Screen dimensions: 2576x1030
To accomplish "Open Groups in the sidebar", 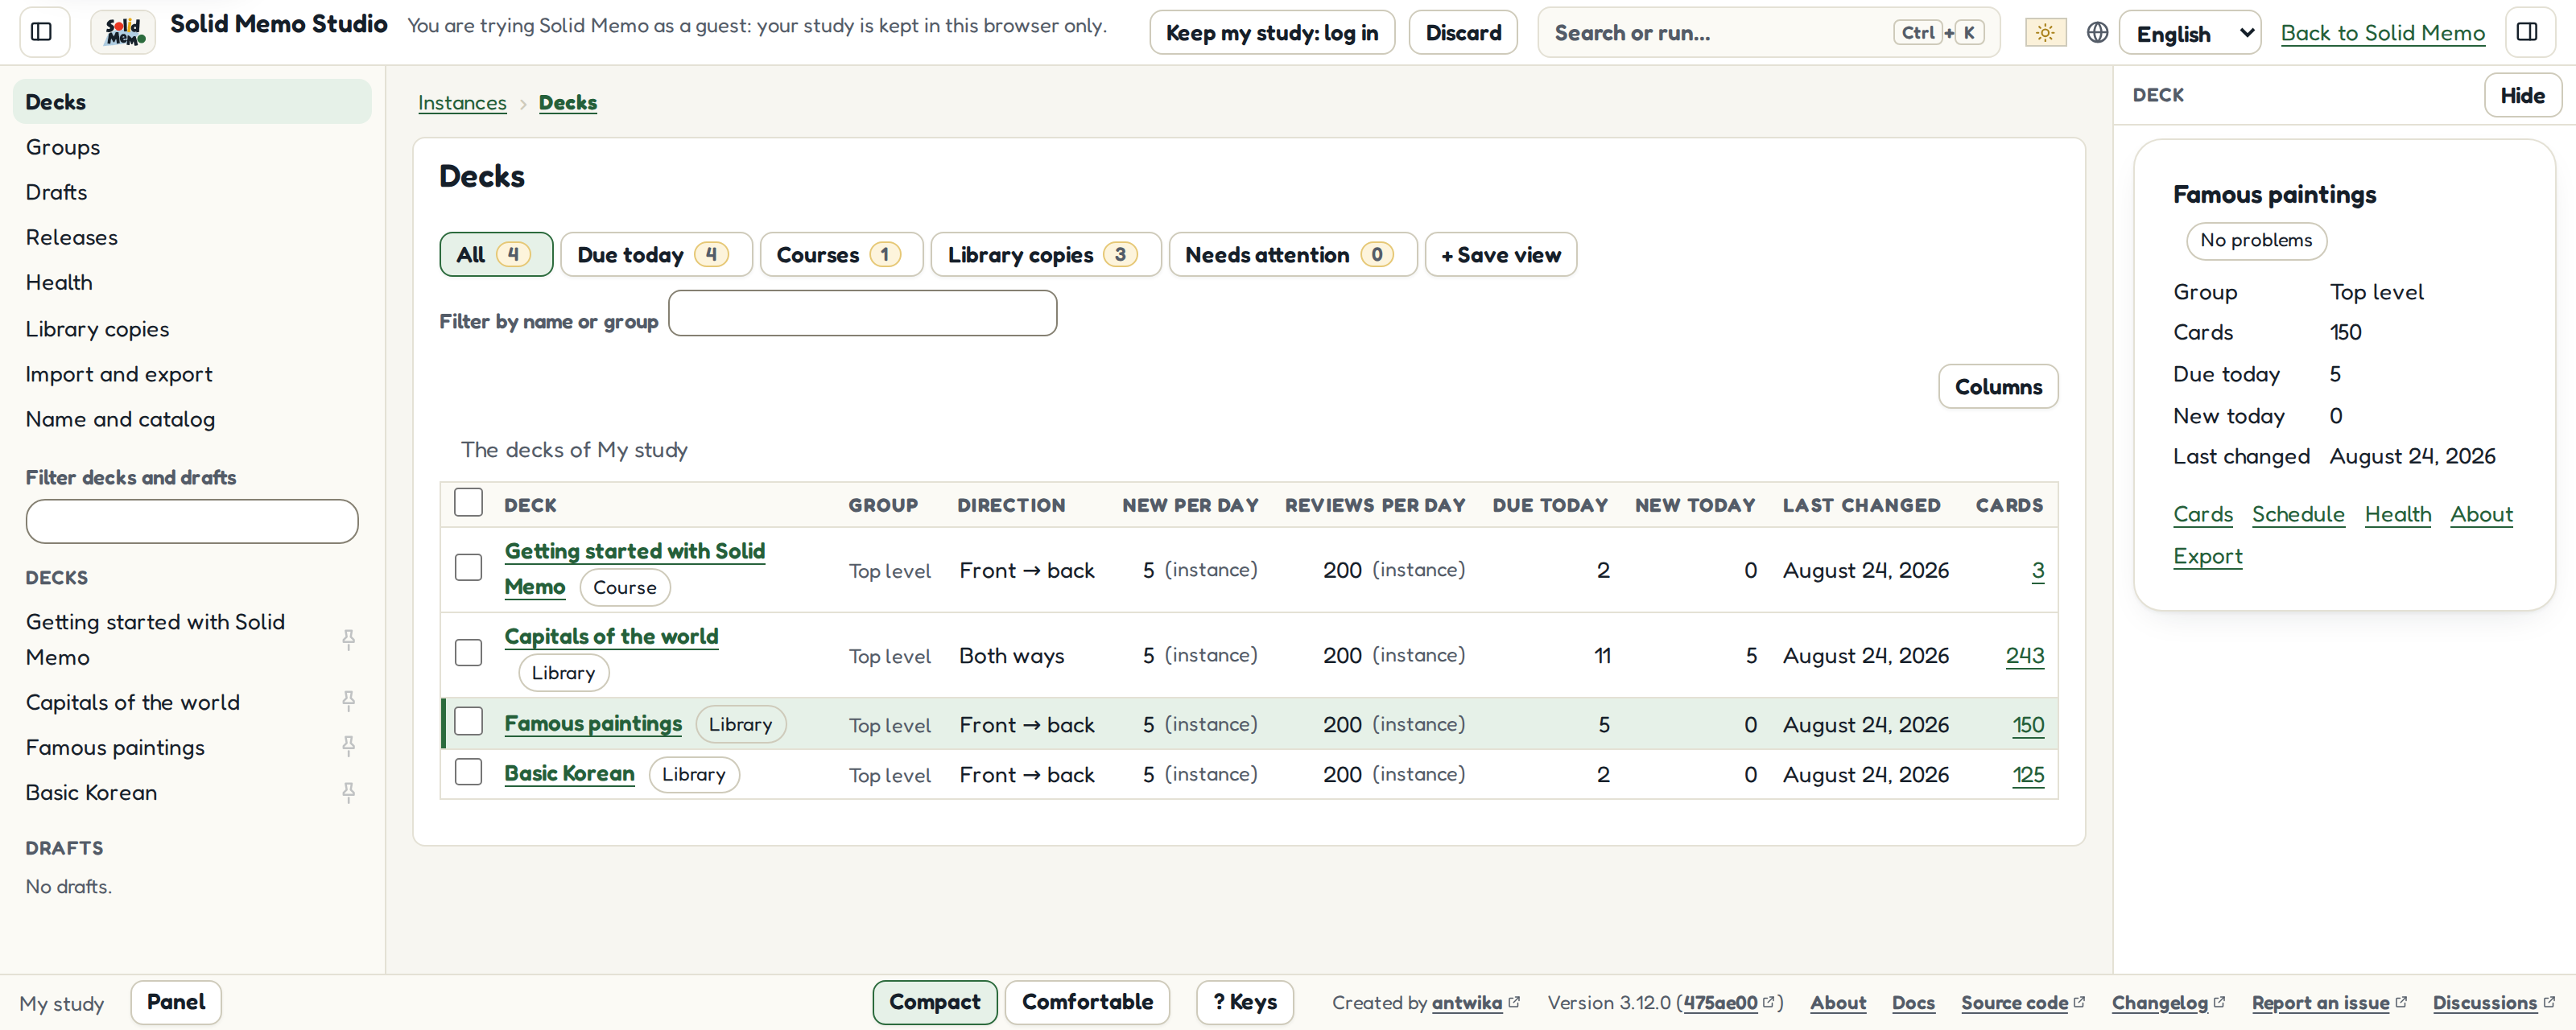I will [x=192, y=147].
